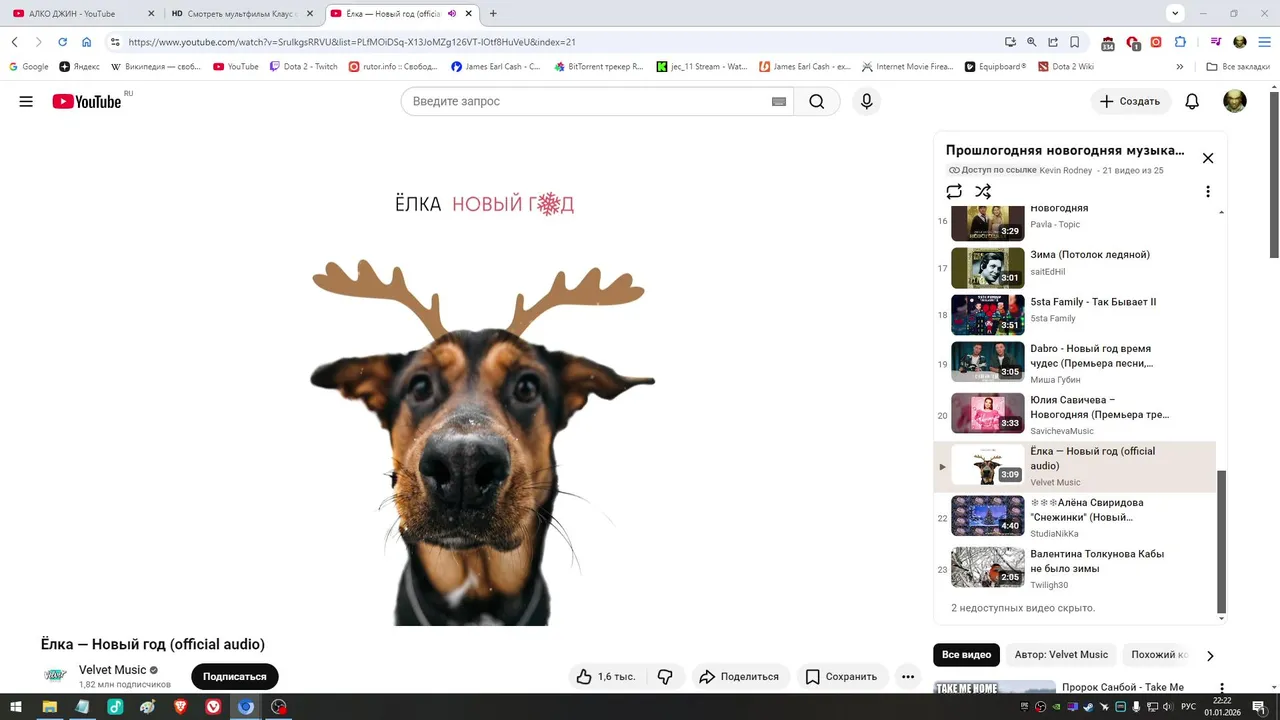Open more actions menu under the video
Image resolution: width=1280 pixels, height=720 pixels.
(908, 677)
